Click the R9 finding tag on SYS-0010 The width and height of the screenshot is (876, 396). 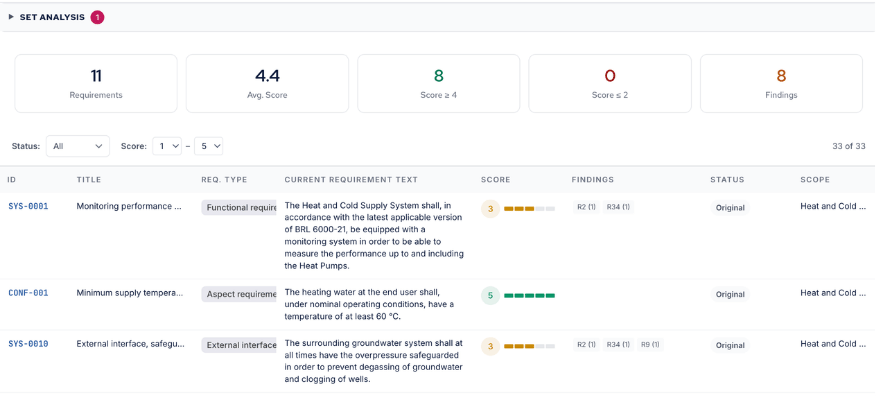tap(650, 345)
